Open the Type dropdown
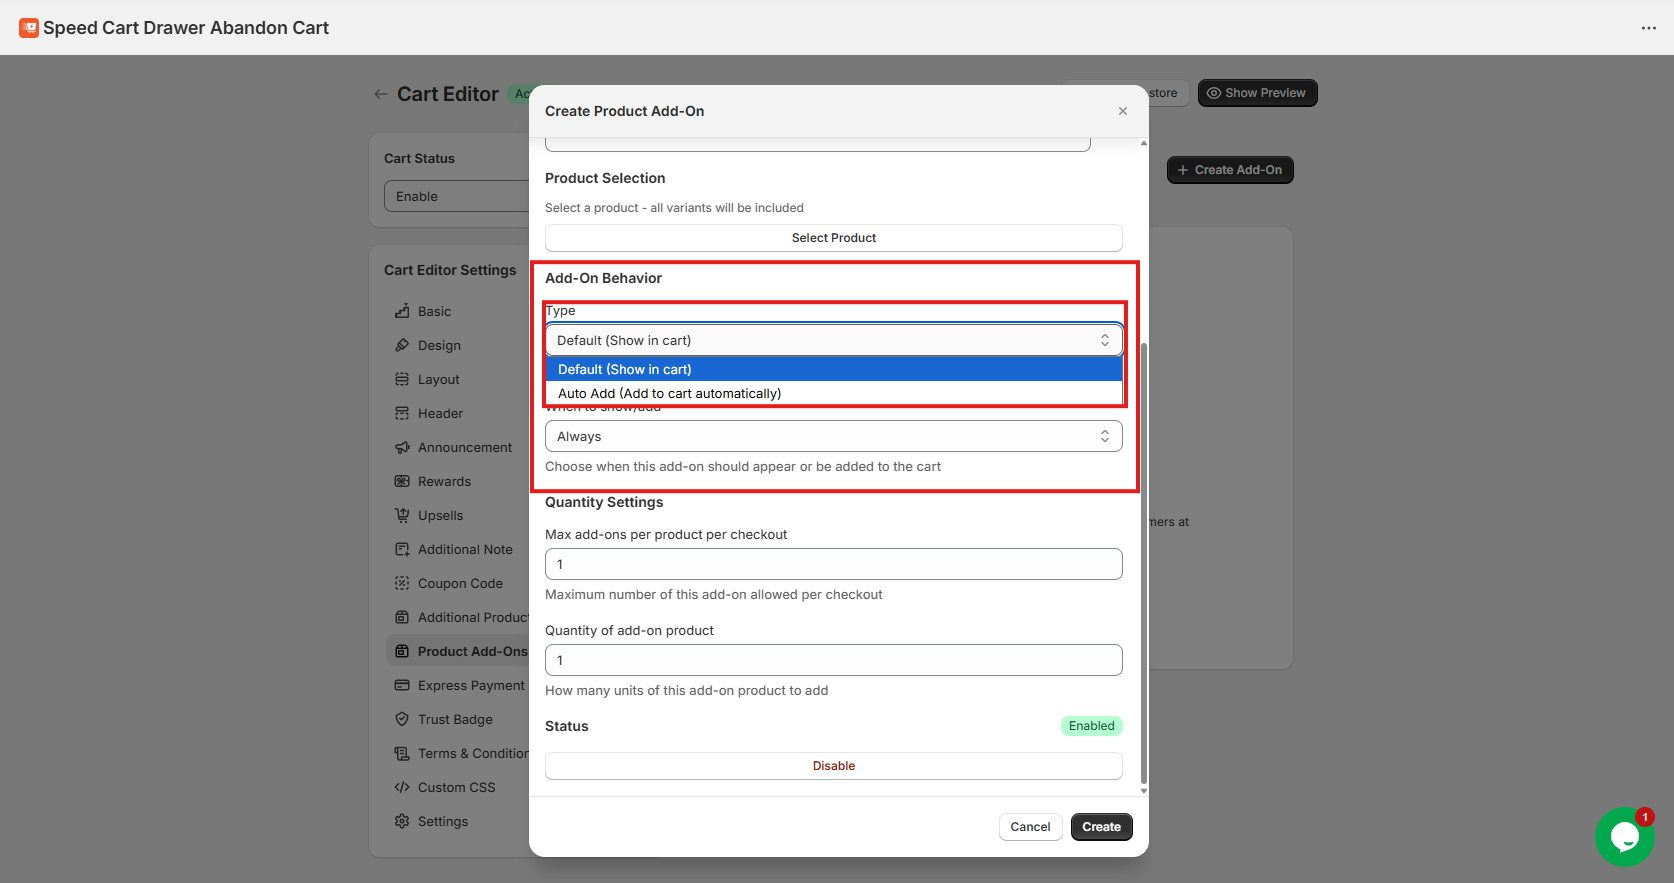Image resolution: width=1674 pixels, height=883 pixels. 833,340
